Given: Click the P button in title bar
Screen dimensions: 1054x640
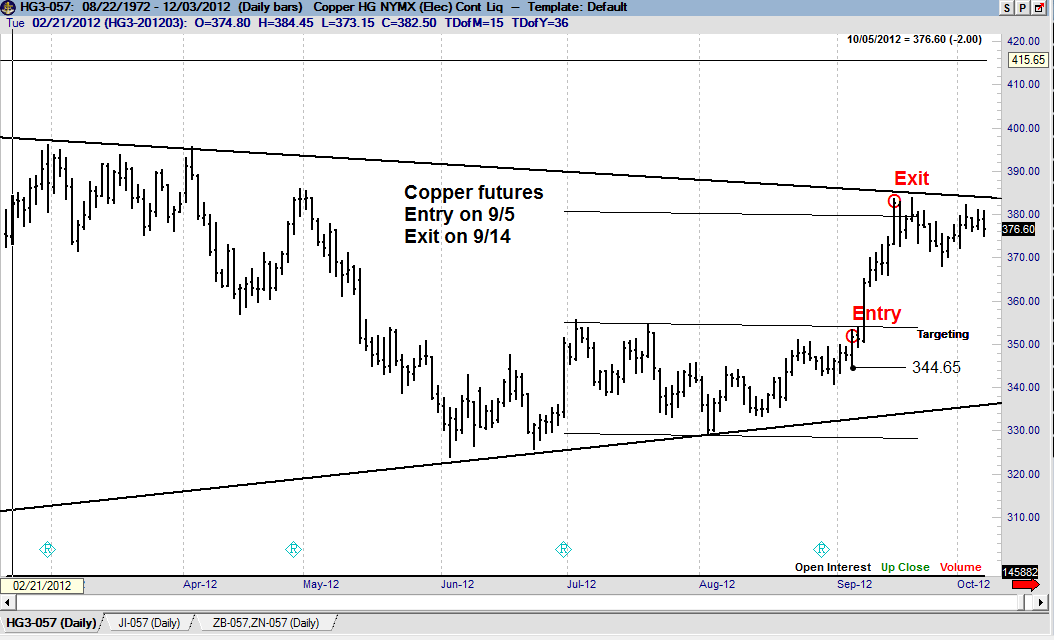Looking at the screenshot, I should point(1022,7).
